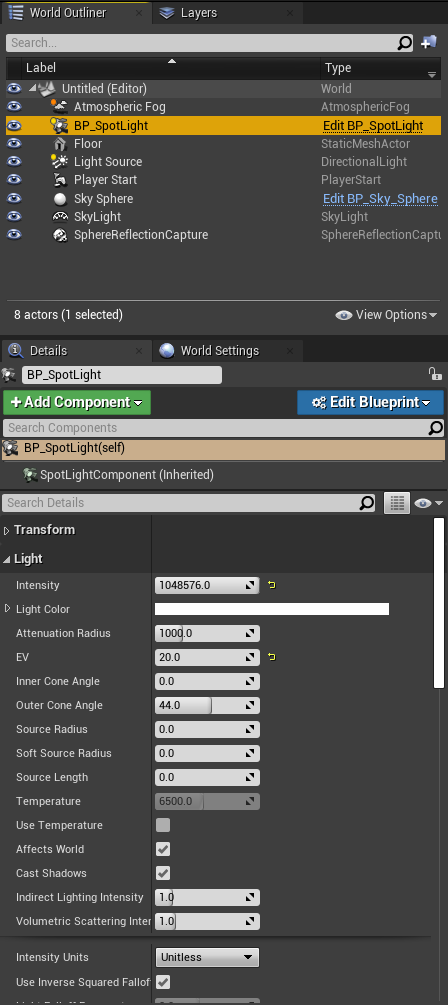The width and height of the screenshot is (448, 1005).
Task: Reset Intensity to default with yellow arrow
Action: [x=272, y=585]
